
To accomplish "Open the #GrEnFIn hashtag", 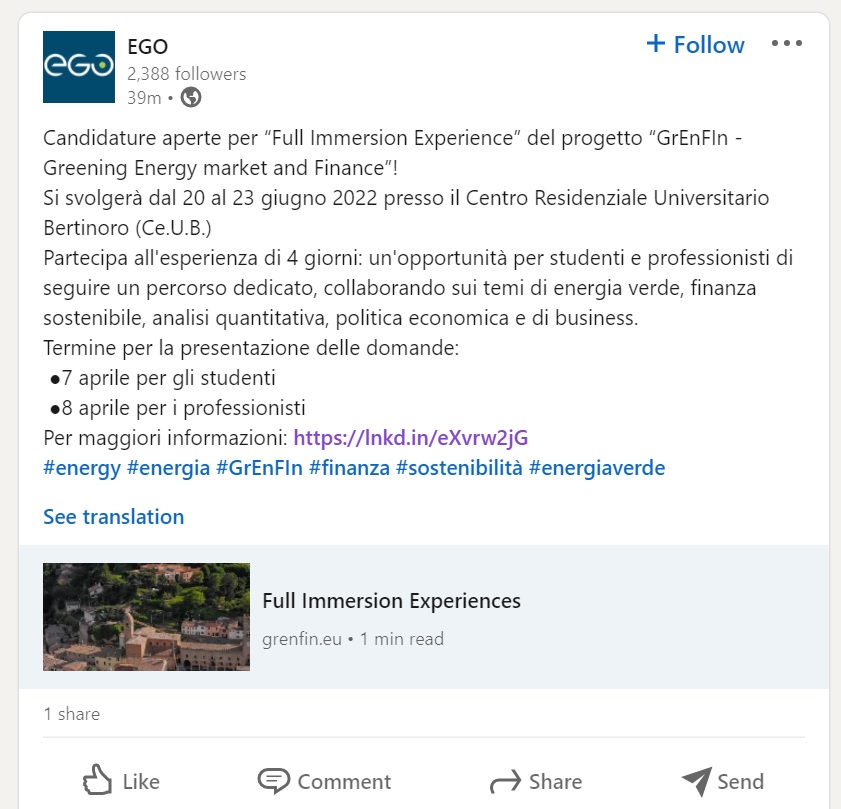I will [x=260, y=468].
